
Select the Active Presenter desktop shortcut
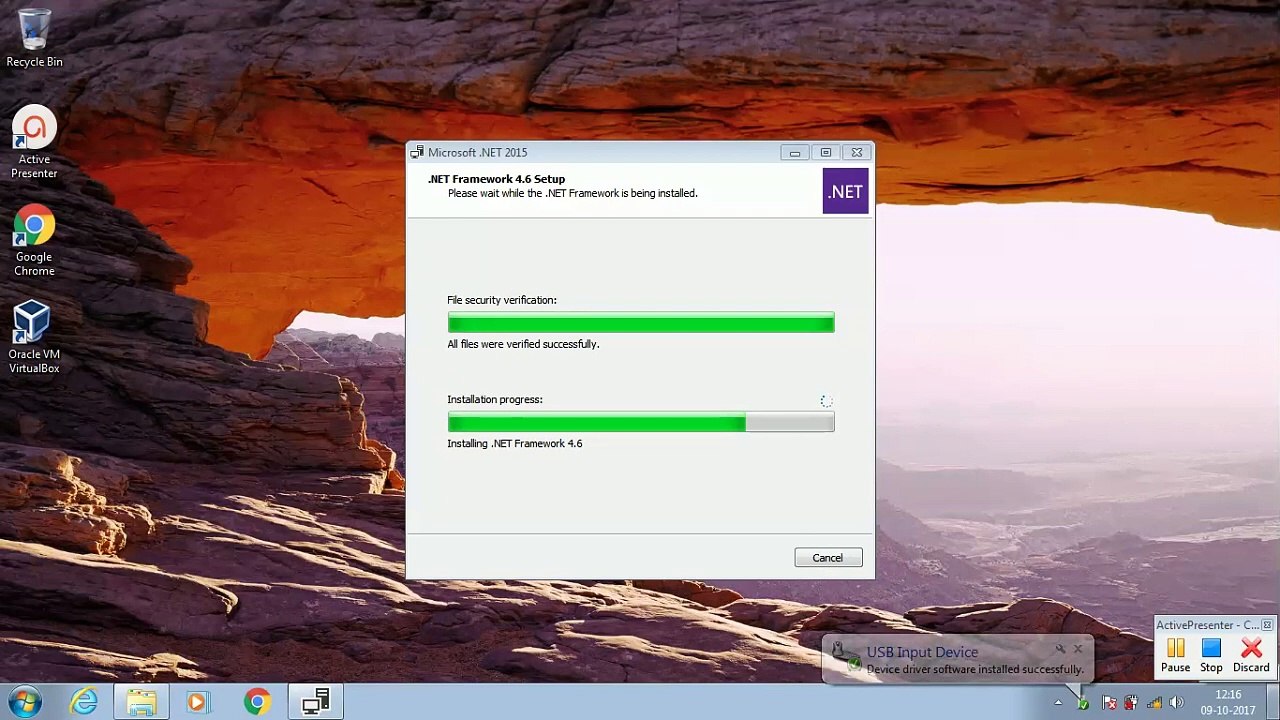(x=34, y=143)
